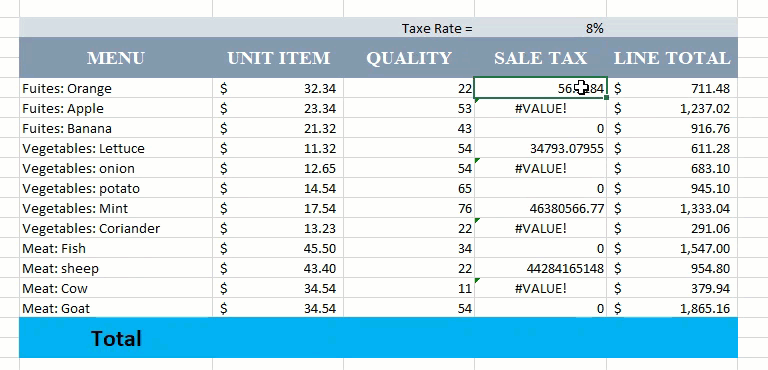Viewport: 768px width, 370px height.
Task: Click the blue Total row label
Action: [116, 338]
